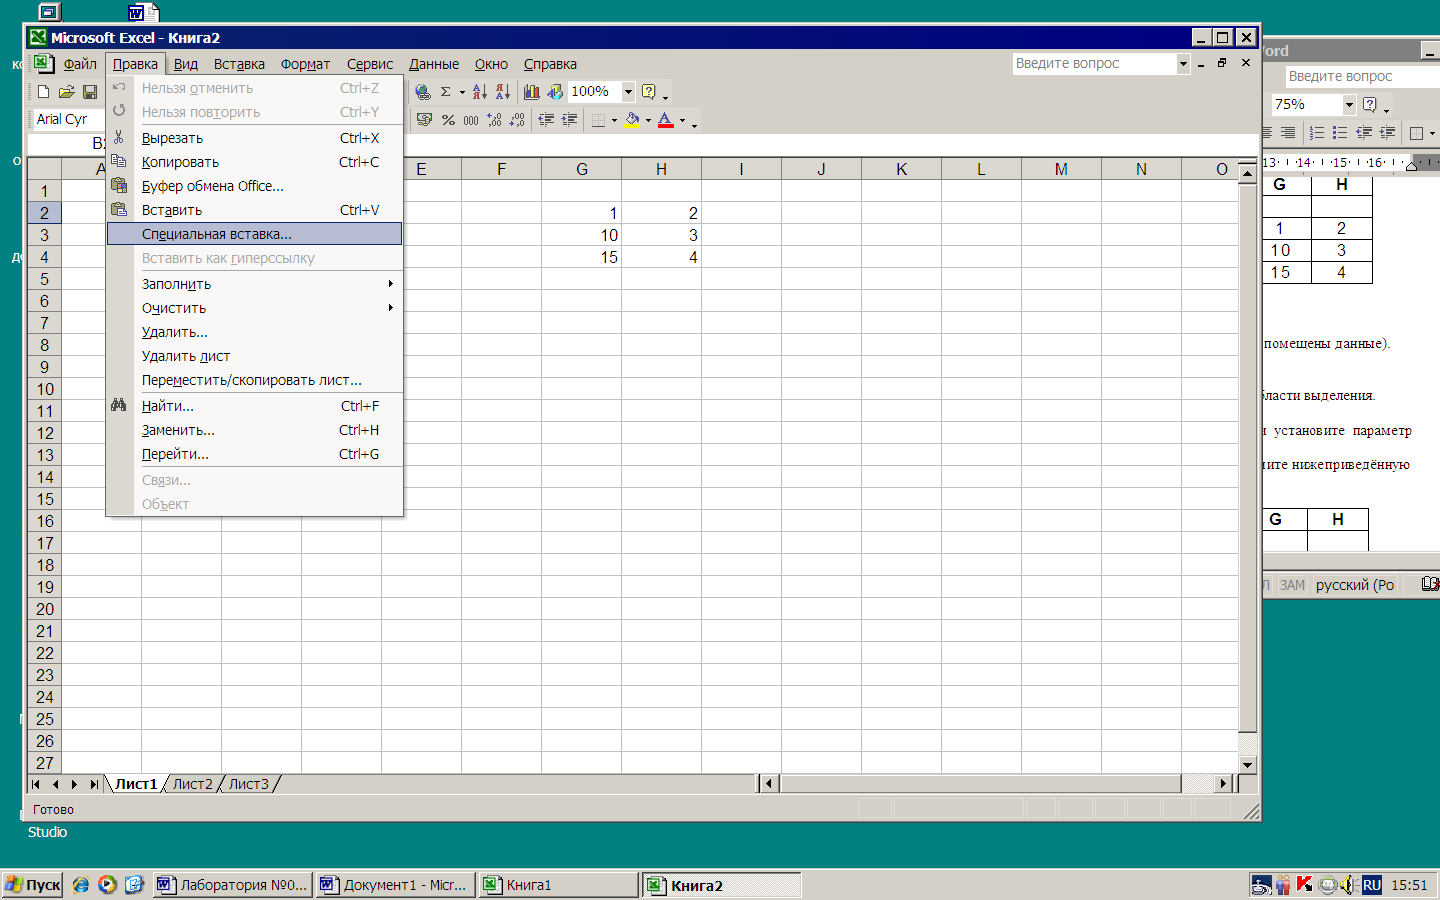Select column header K

click(x=901, y=169)
